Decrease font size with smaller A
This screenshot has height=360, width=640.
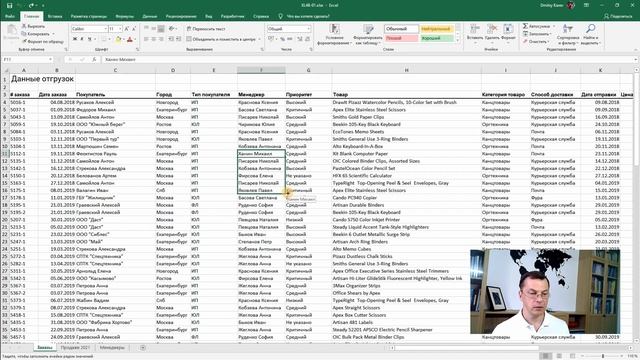coord(134,29)
